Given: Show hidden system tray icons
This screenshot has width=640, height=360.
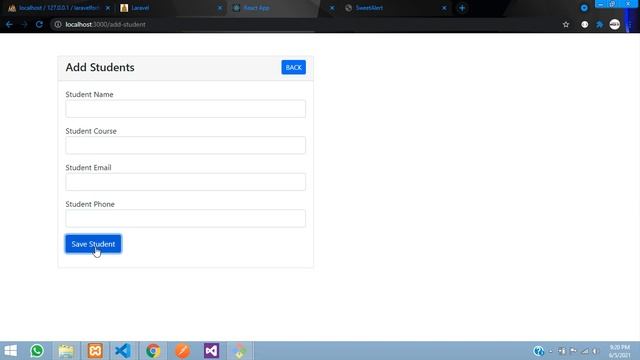Looking at the screenshot, I should (551, 351).
